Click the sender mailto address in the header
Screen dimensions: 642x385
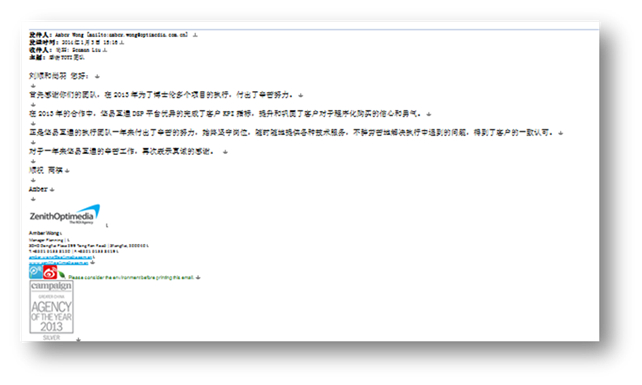pos(138,35)
